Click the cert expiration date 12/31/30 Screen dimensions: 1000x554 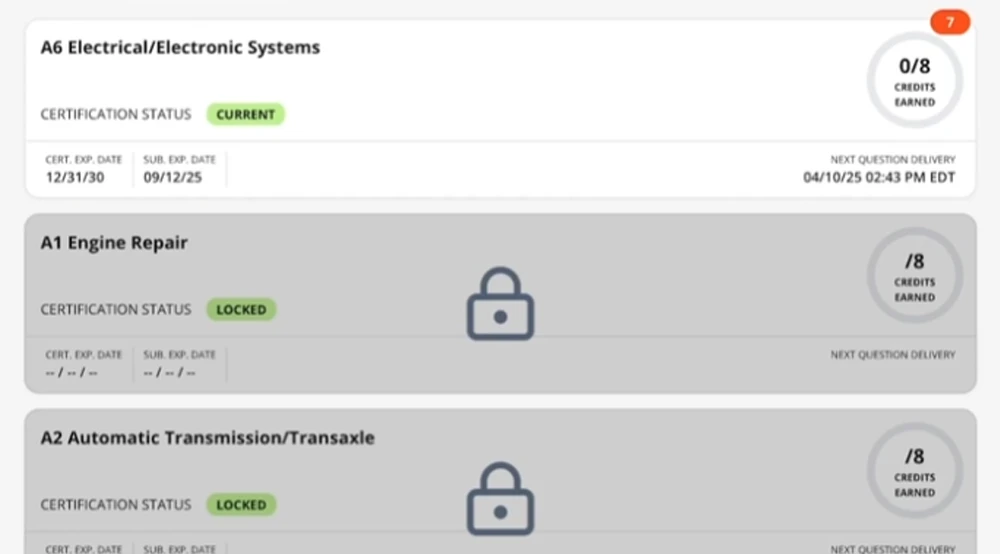pos(75,177)
